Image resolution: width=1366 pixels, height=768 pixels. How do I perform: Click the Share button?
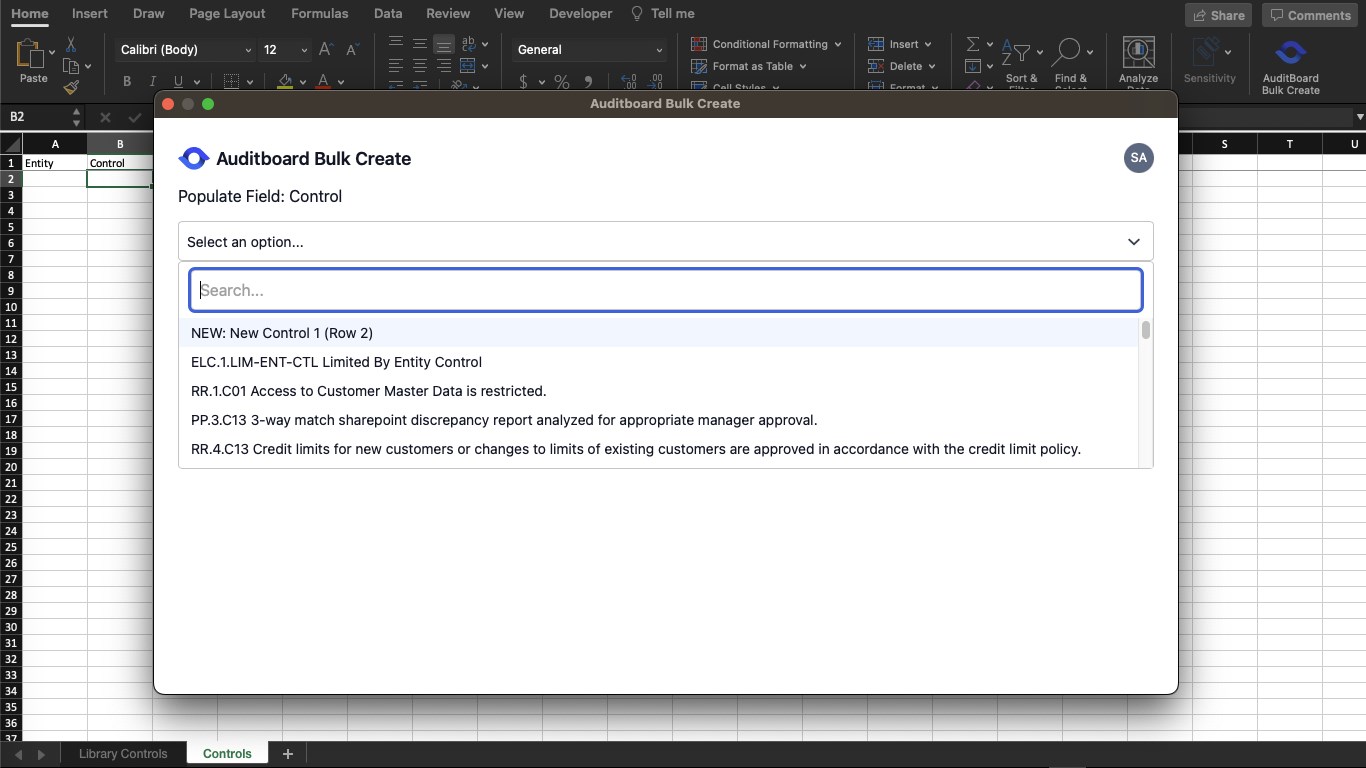coord(1219,15)
